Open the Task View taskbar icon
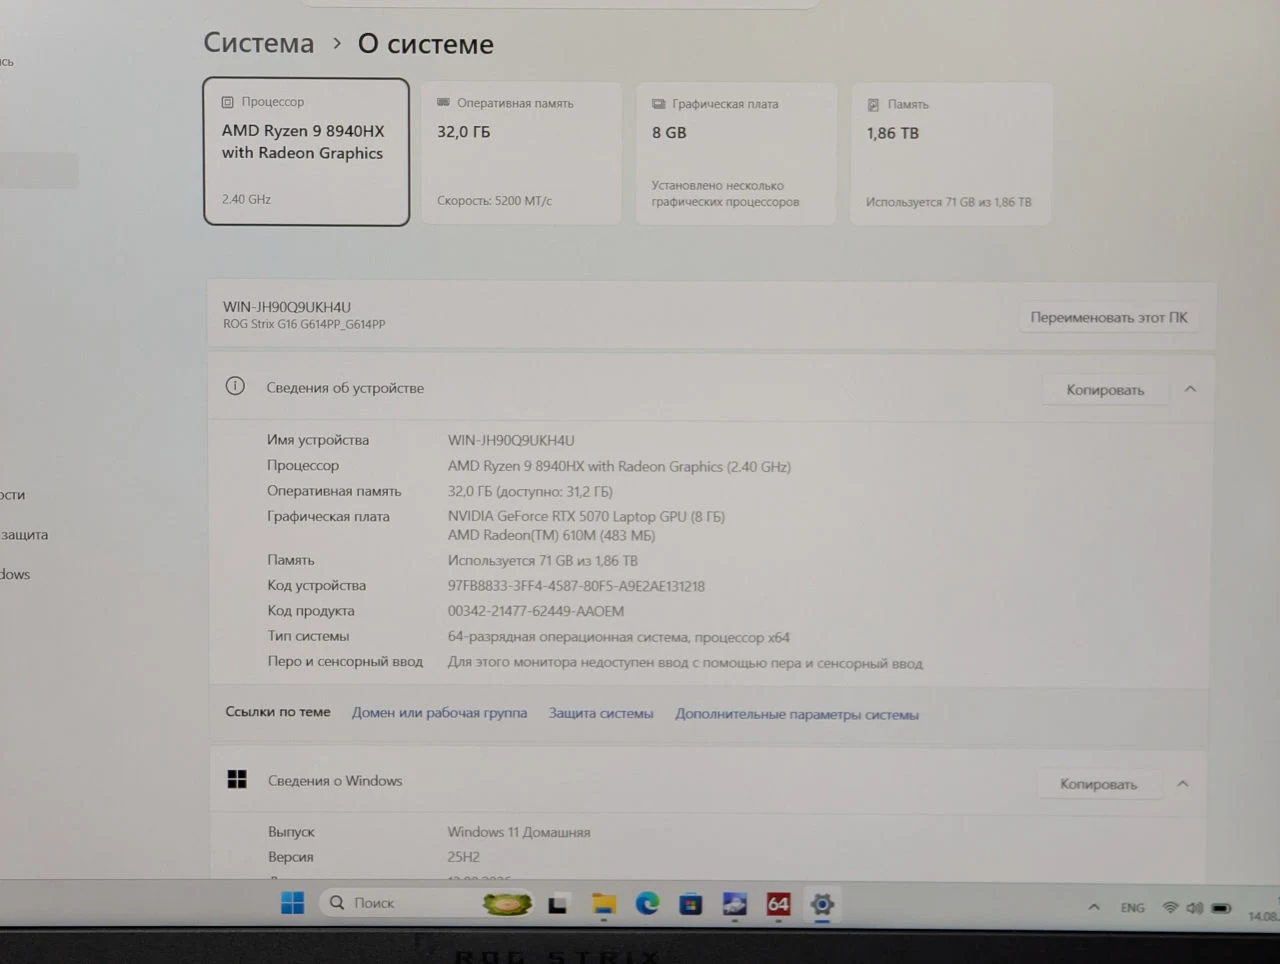 558,904
